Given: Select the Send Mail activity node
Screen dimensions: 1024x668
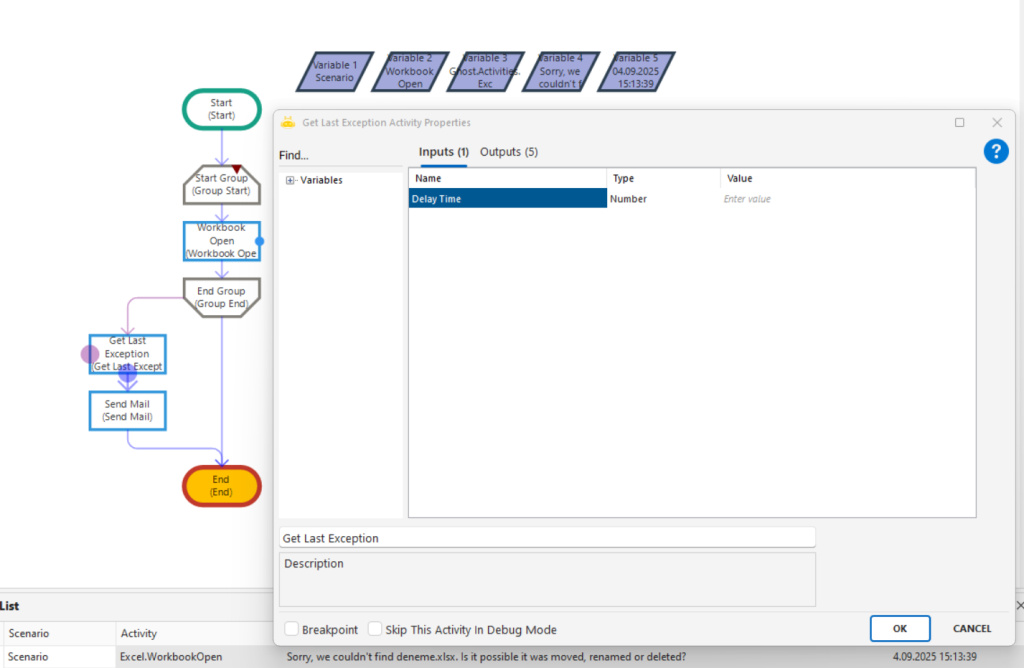Looking at the screenshot, I should pyautogui.click(x=127, y=410).
